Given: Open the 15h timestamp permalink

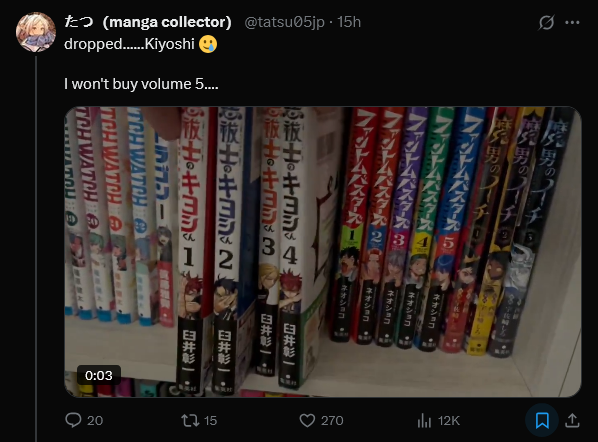Looking at the screenshot, I should click(x=349, y=22).
